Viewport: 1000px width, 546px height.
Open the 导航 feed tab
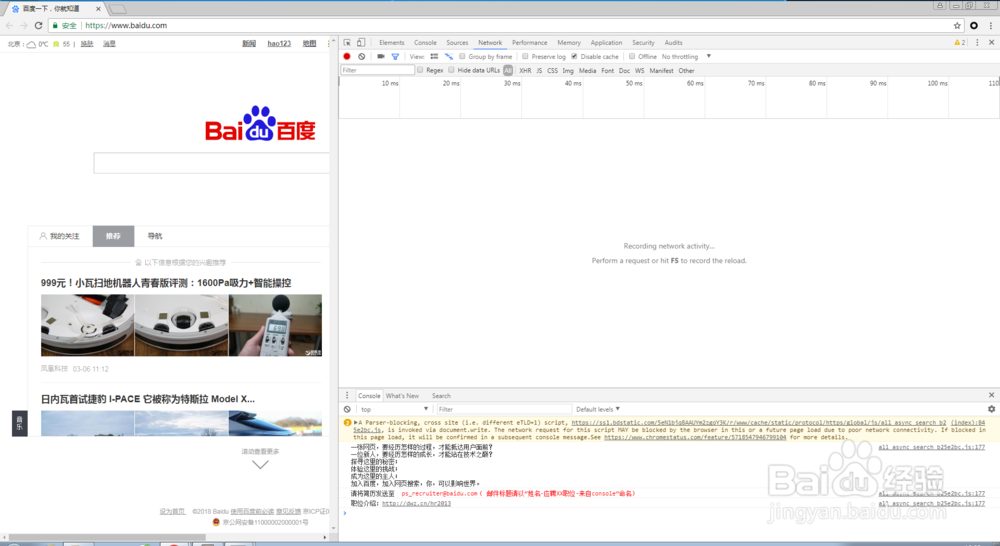point(155,236)
